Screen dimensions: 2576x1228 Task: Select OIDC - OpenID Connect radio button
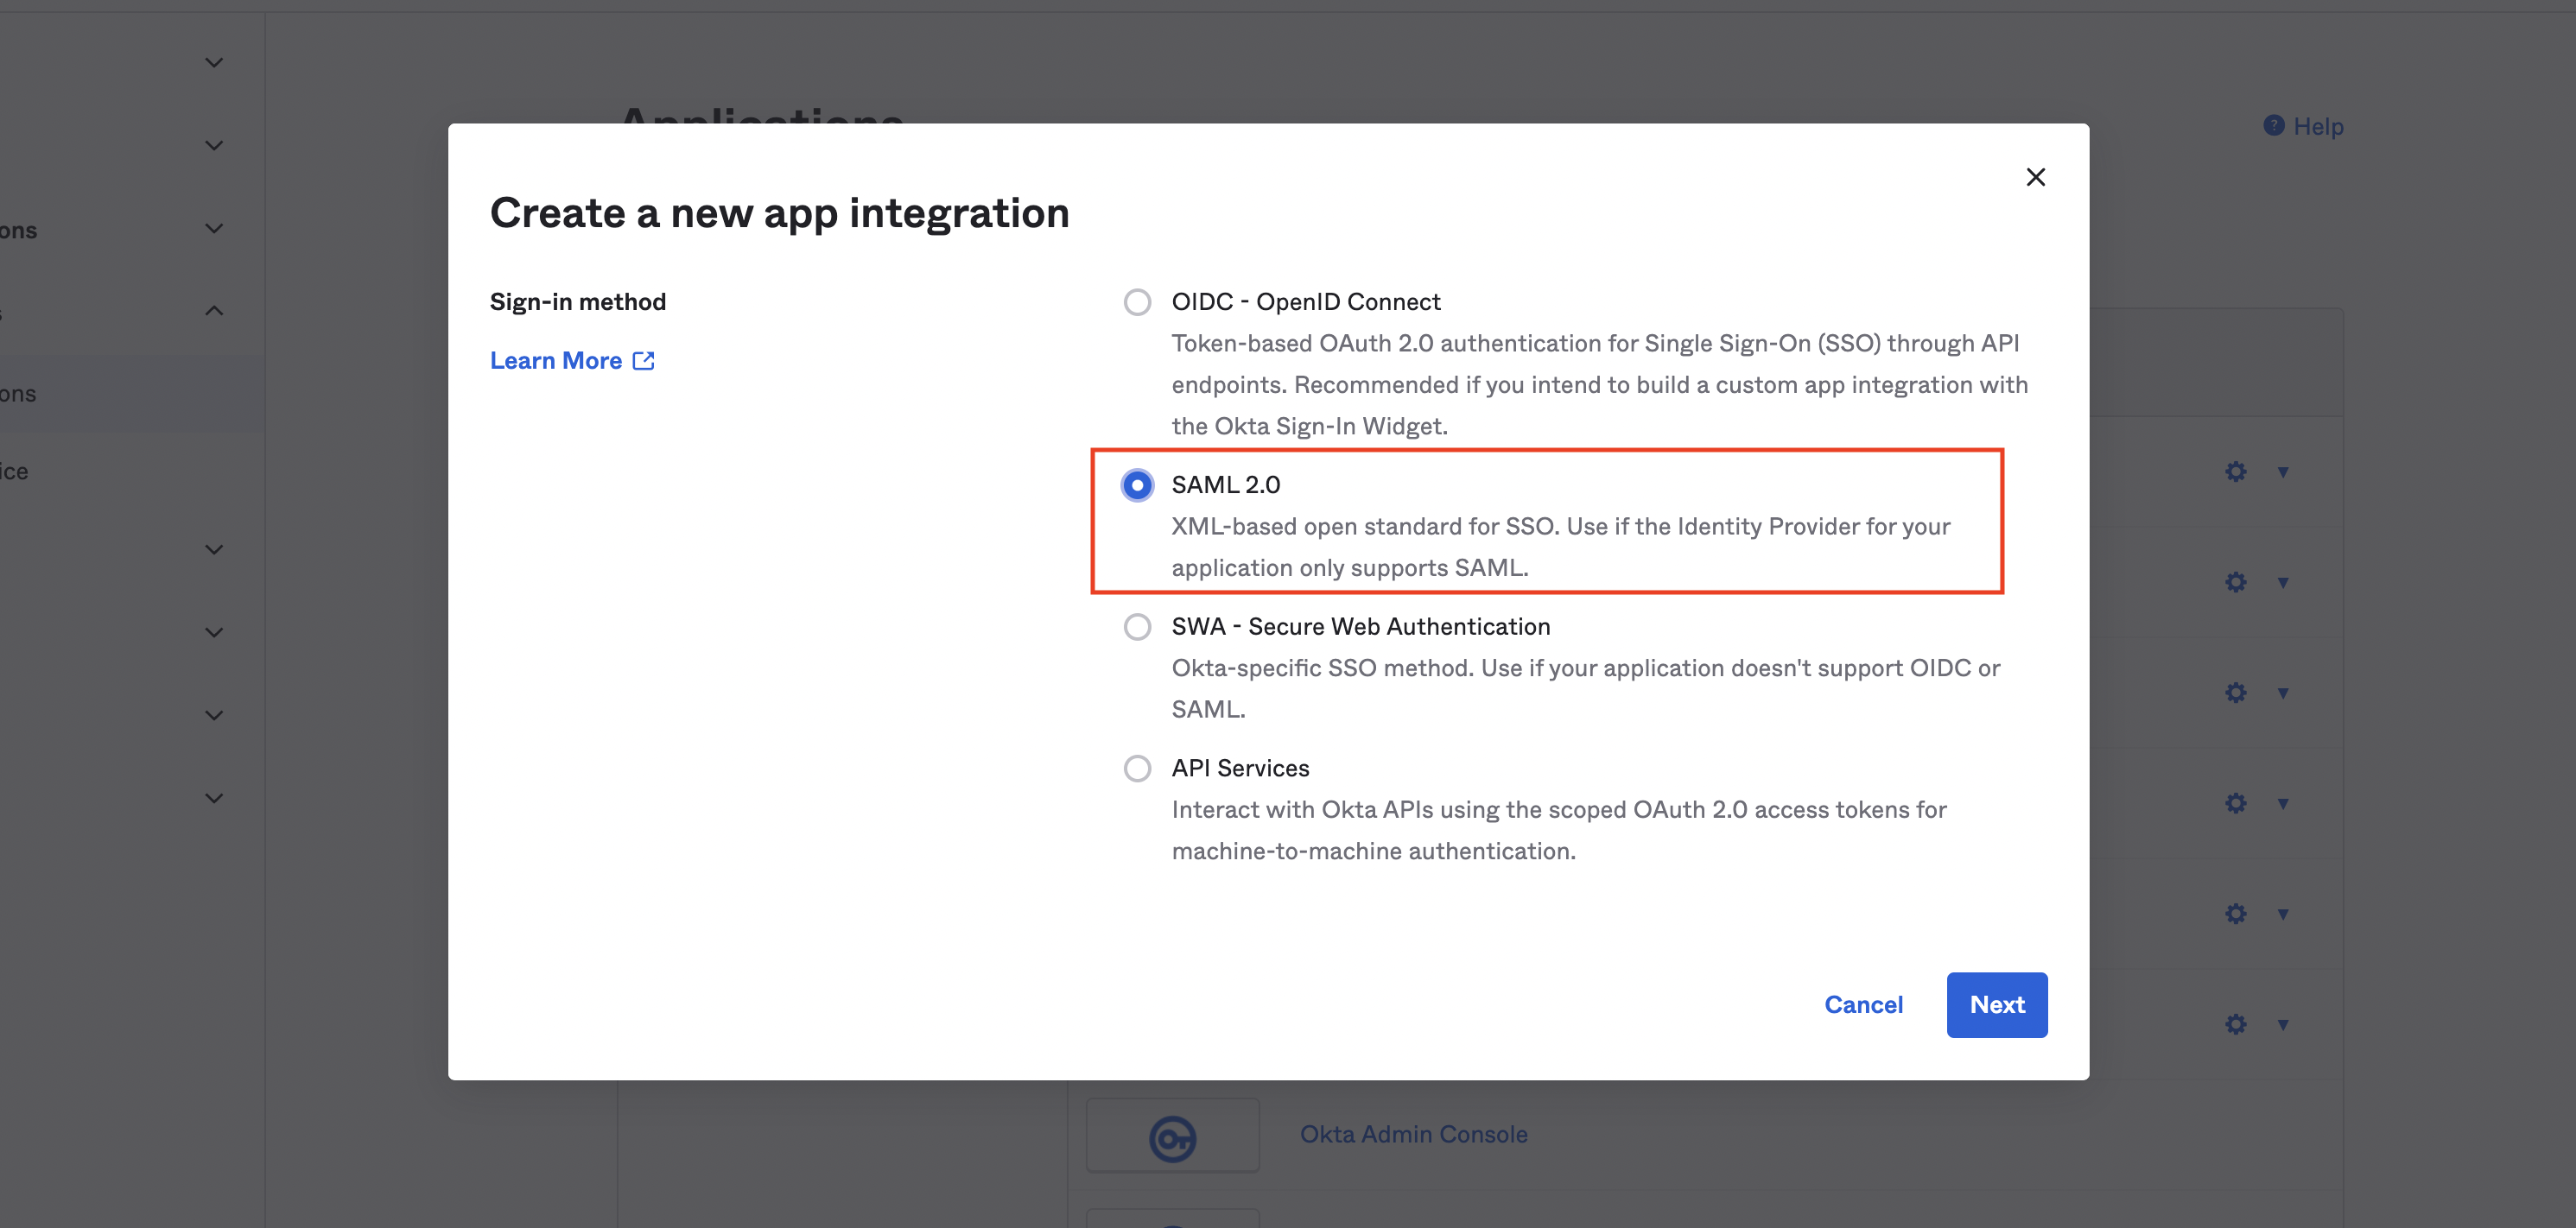click(1137, 302)
